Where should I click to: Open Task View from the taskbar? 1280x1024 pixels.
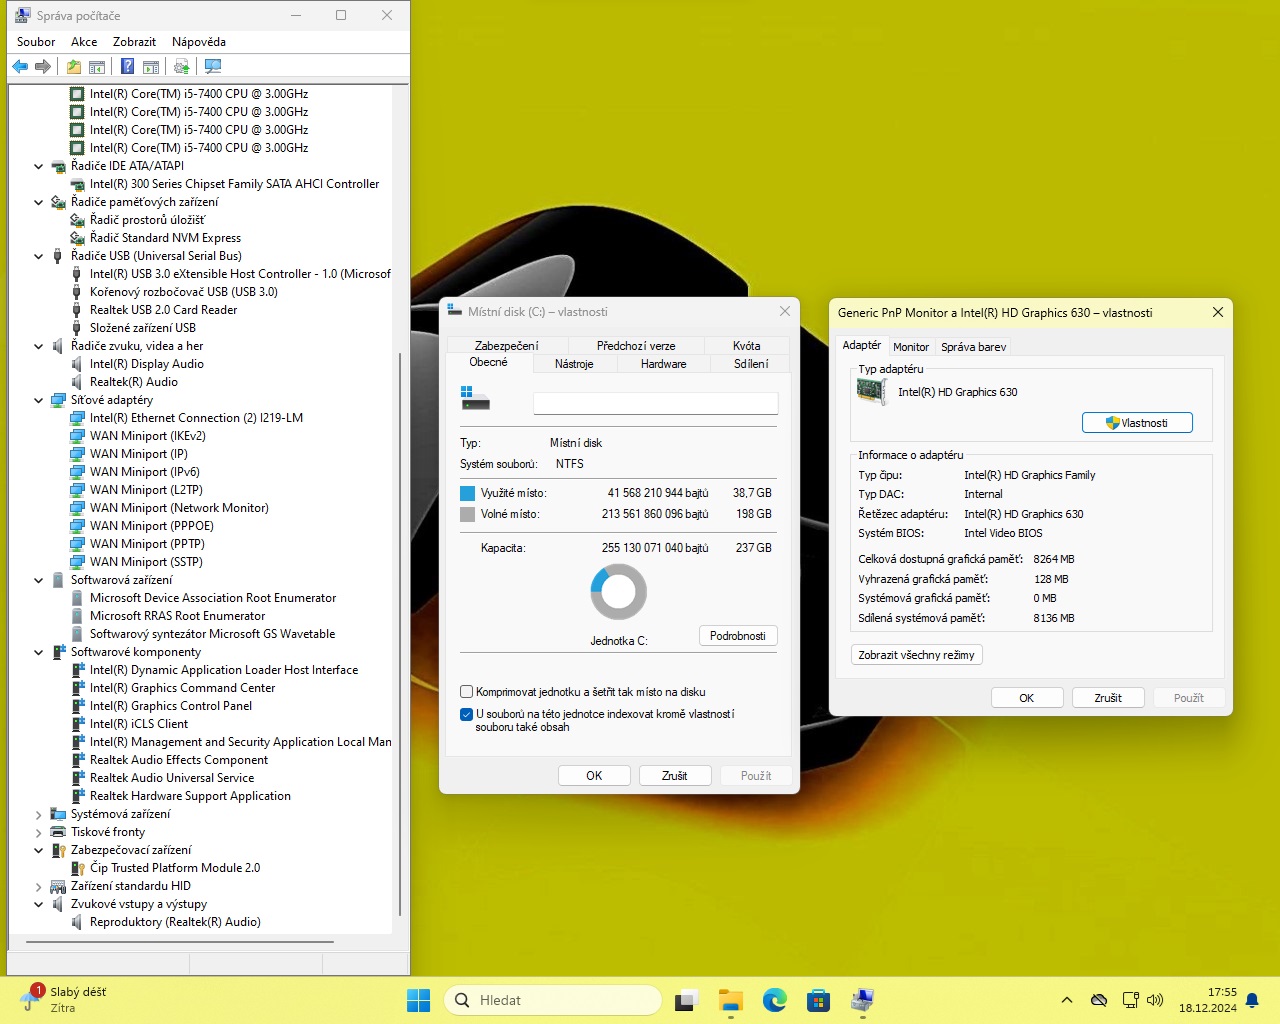click(x=686, y=1000)
